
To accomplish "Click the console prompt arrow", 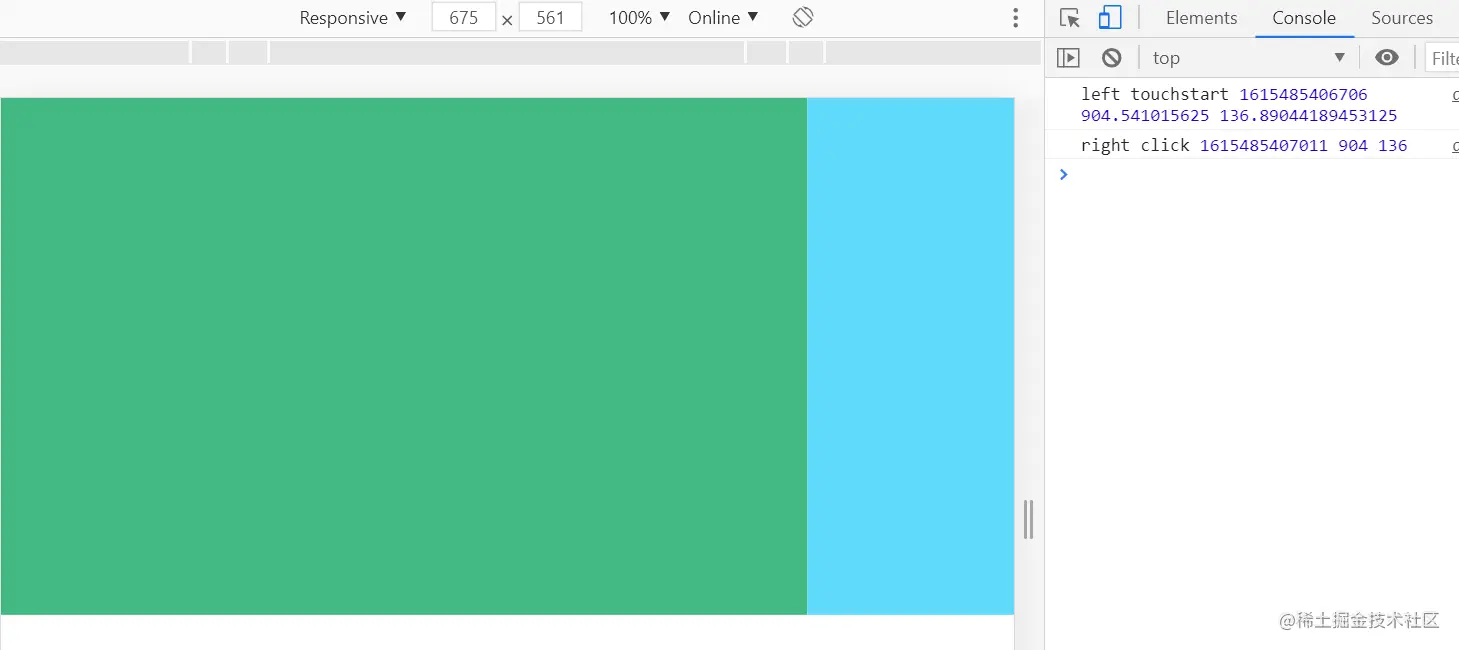I will point(1063,174).
